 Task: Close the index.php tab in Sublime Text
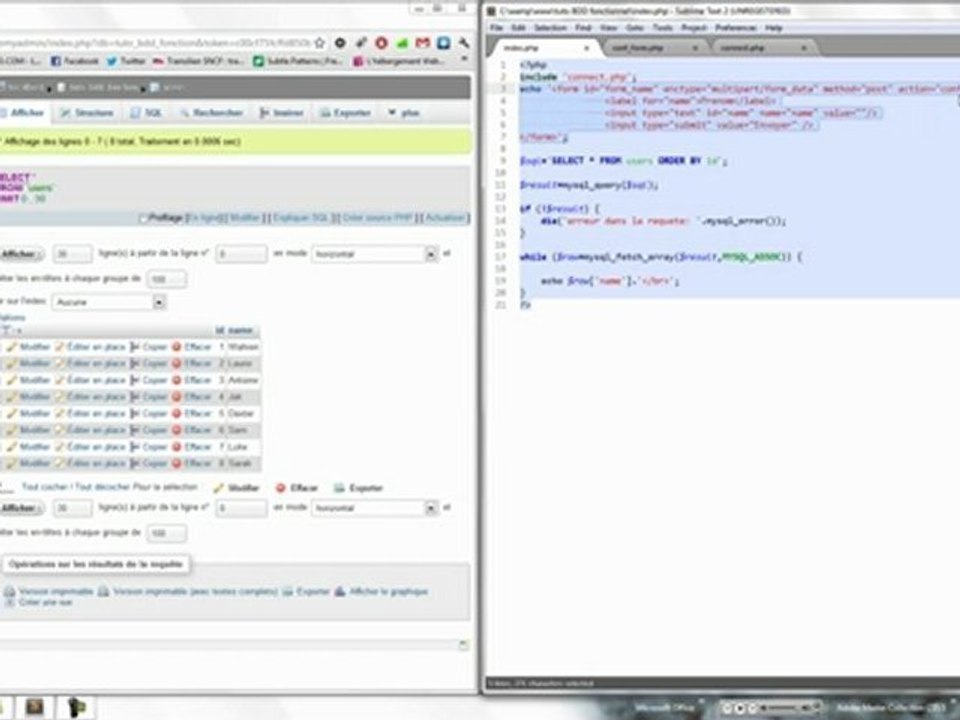pos(587,48)
